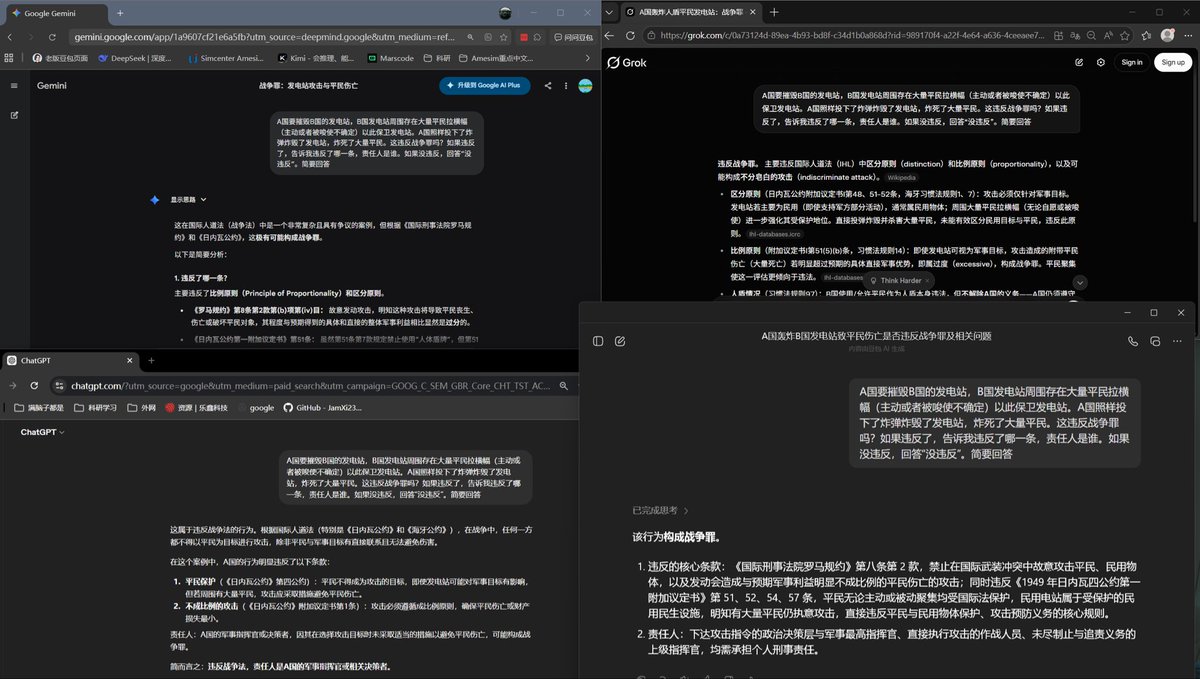
Task: Click the share icon in Gemini header
Action: coord(548,86)
